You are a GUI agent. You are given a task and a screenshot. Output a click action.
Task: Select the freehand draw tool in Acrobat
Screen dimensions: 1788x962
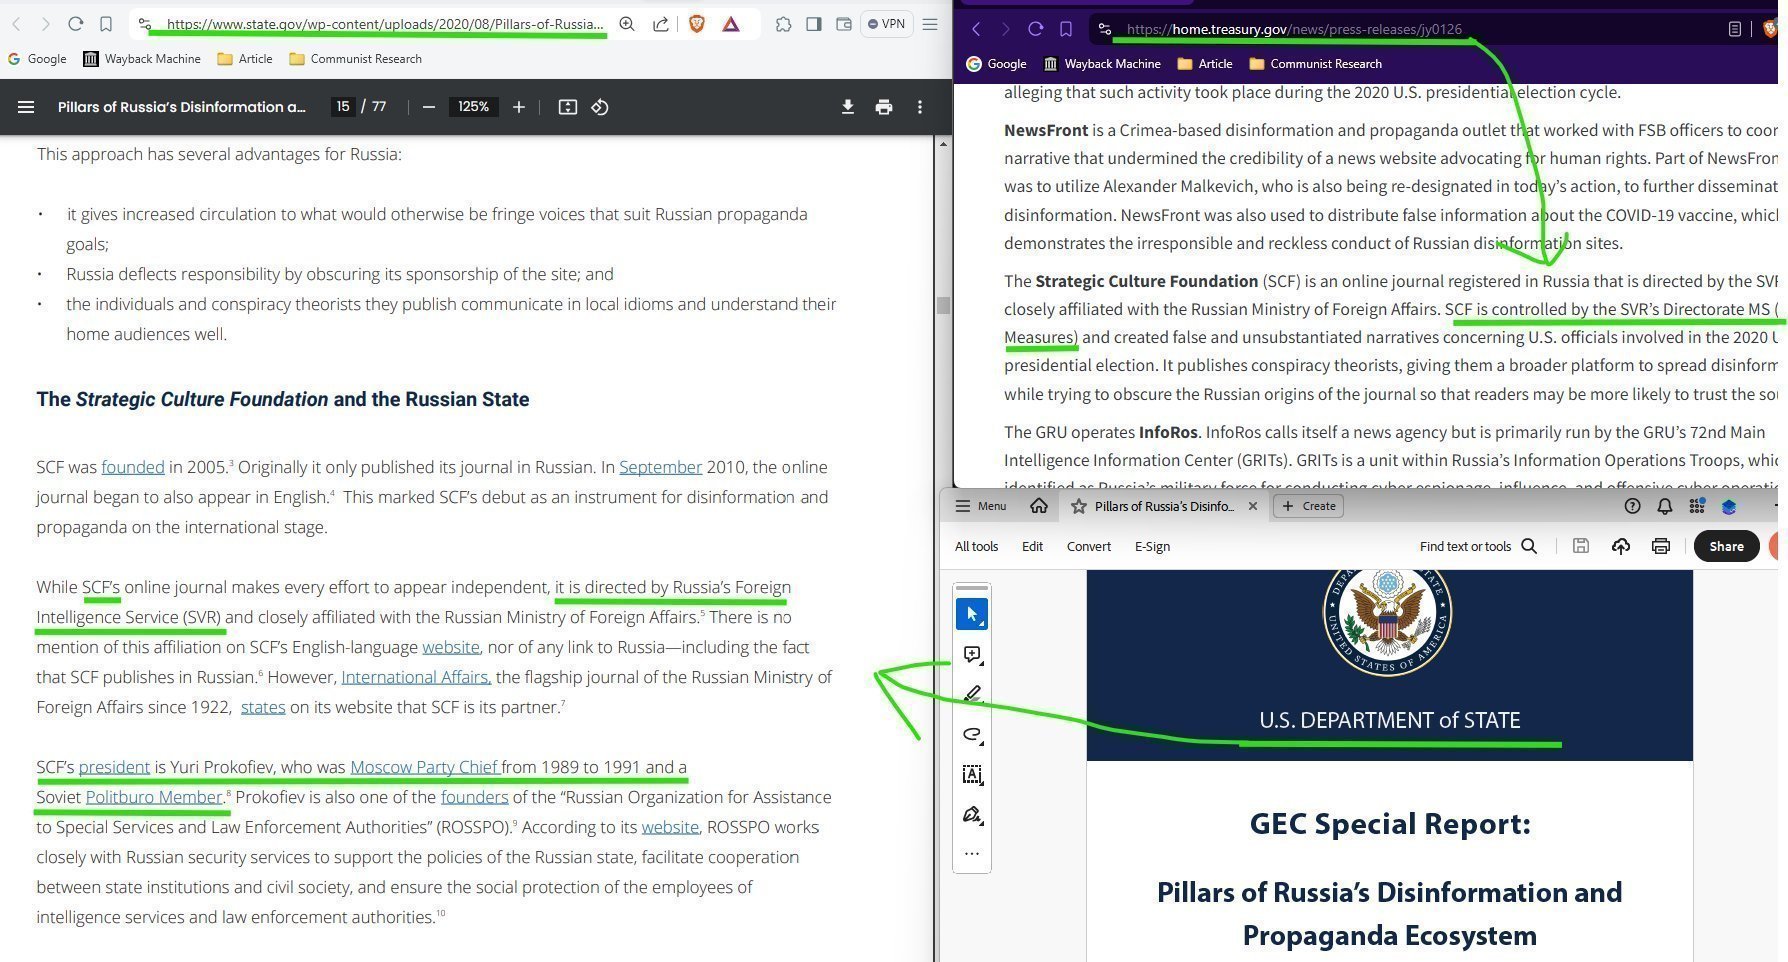pyautogui.click(x=972, y=735)
